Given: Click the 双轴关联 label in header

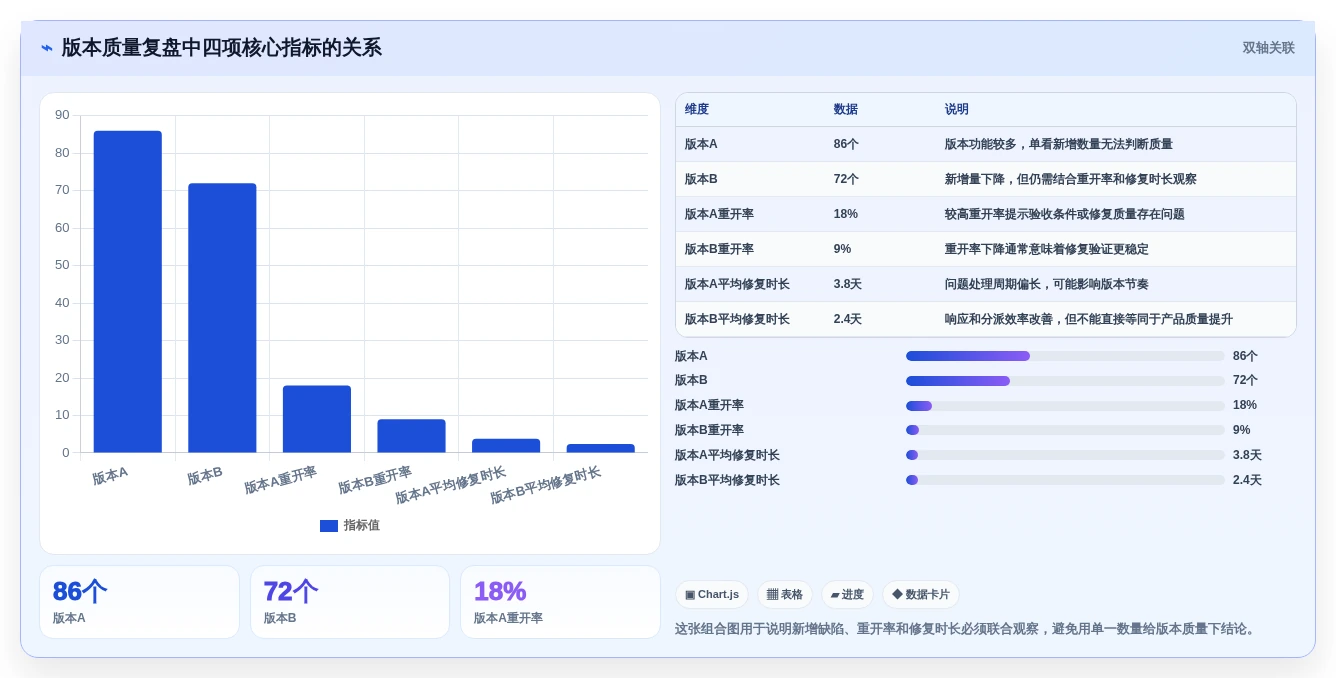Looking at the screenshot, I should tap(1268, 48).
